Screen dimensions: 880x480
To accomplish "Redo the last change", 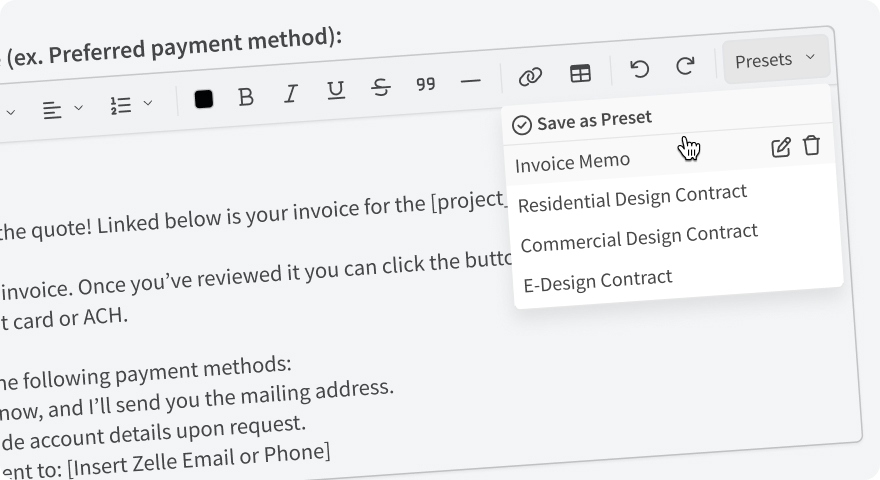I will tap(685, 66).
